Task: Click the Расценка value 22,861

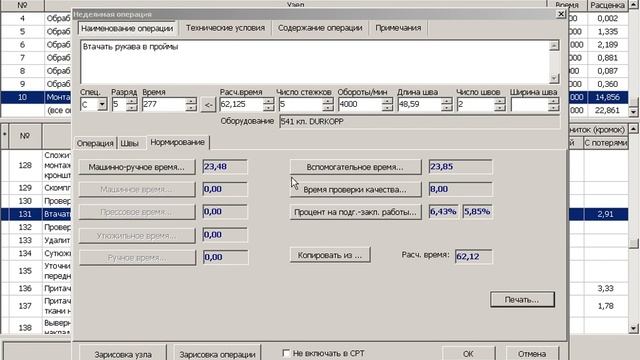Action: [608, 110]
